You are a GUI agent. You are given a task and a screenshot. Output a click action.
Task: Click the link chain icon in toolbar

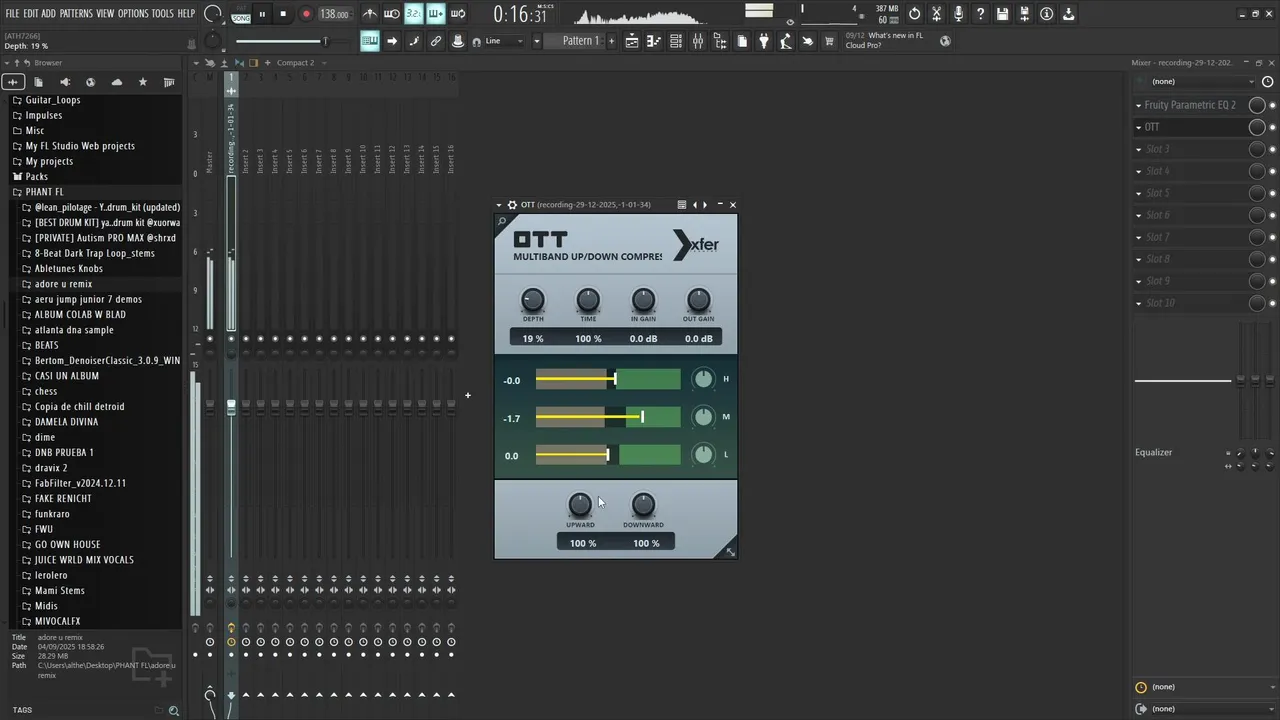point(436,41)
